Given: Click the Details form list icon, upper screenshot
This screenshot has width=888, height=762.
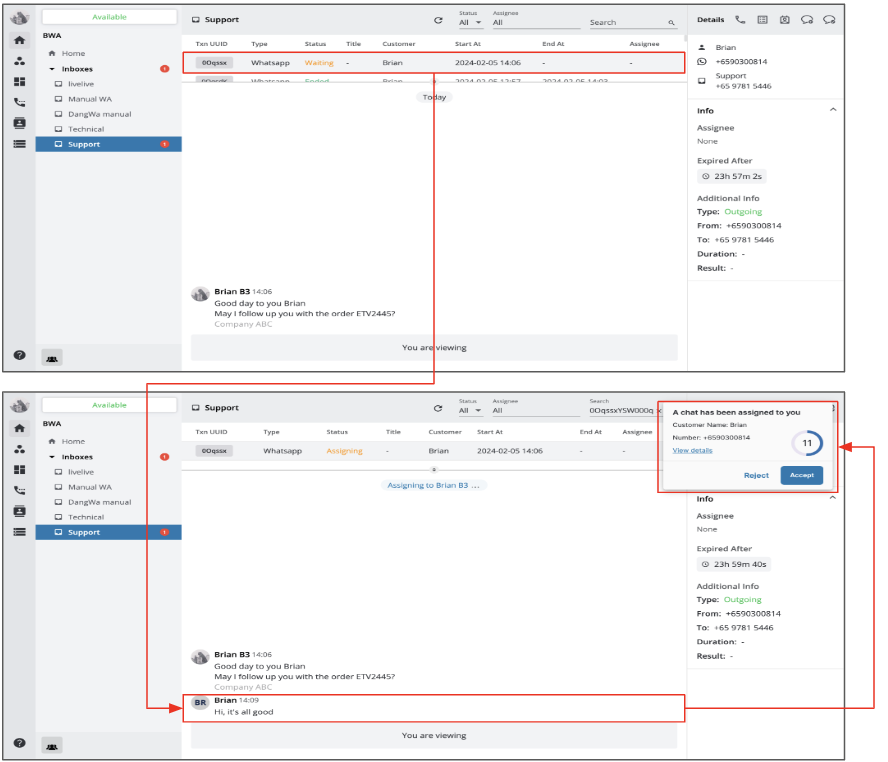Looking at the screenshot, I should (x=762, y=20).
